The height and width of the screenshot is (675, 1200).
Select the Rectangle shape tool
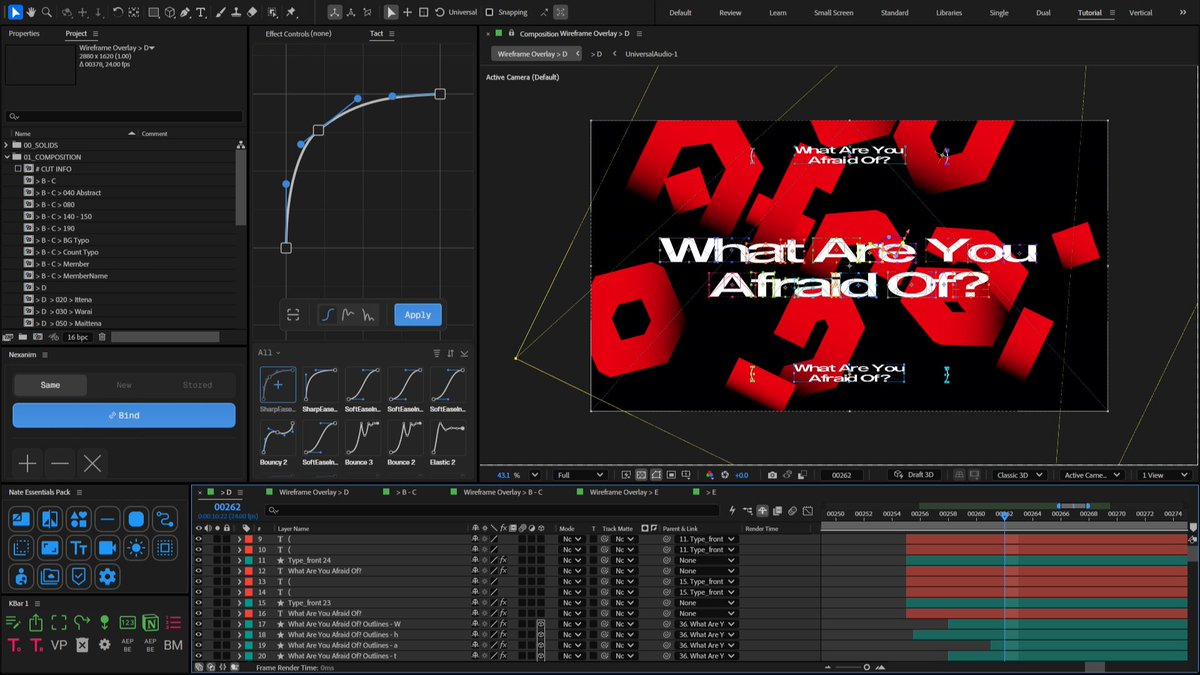pos(154,12)
